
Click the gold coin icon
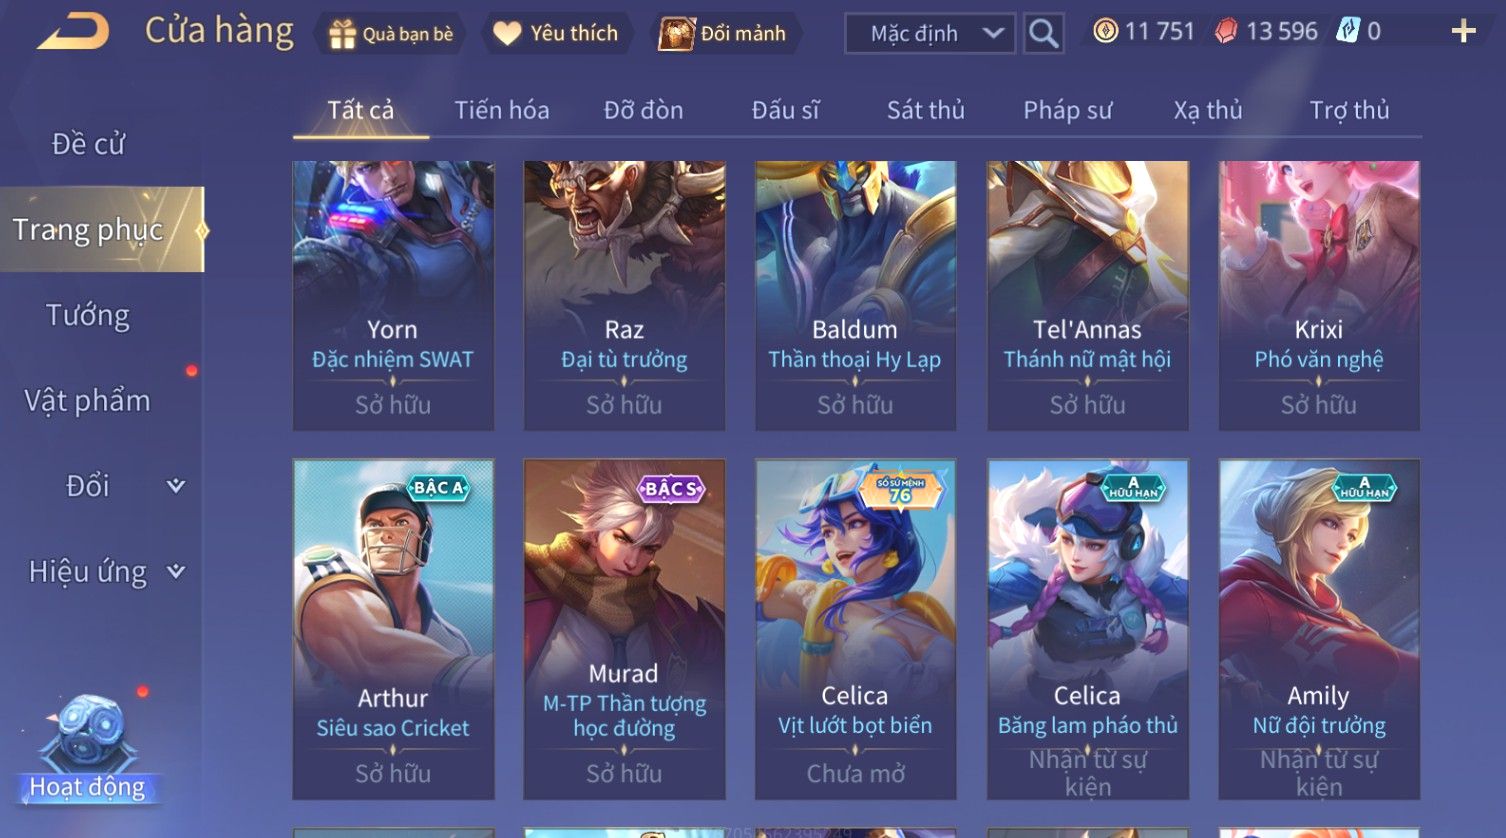1105,32
